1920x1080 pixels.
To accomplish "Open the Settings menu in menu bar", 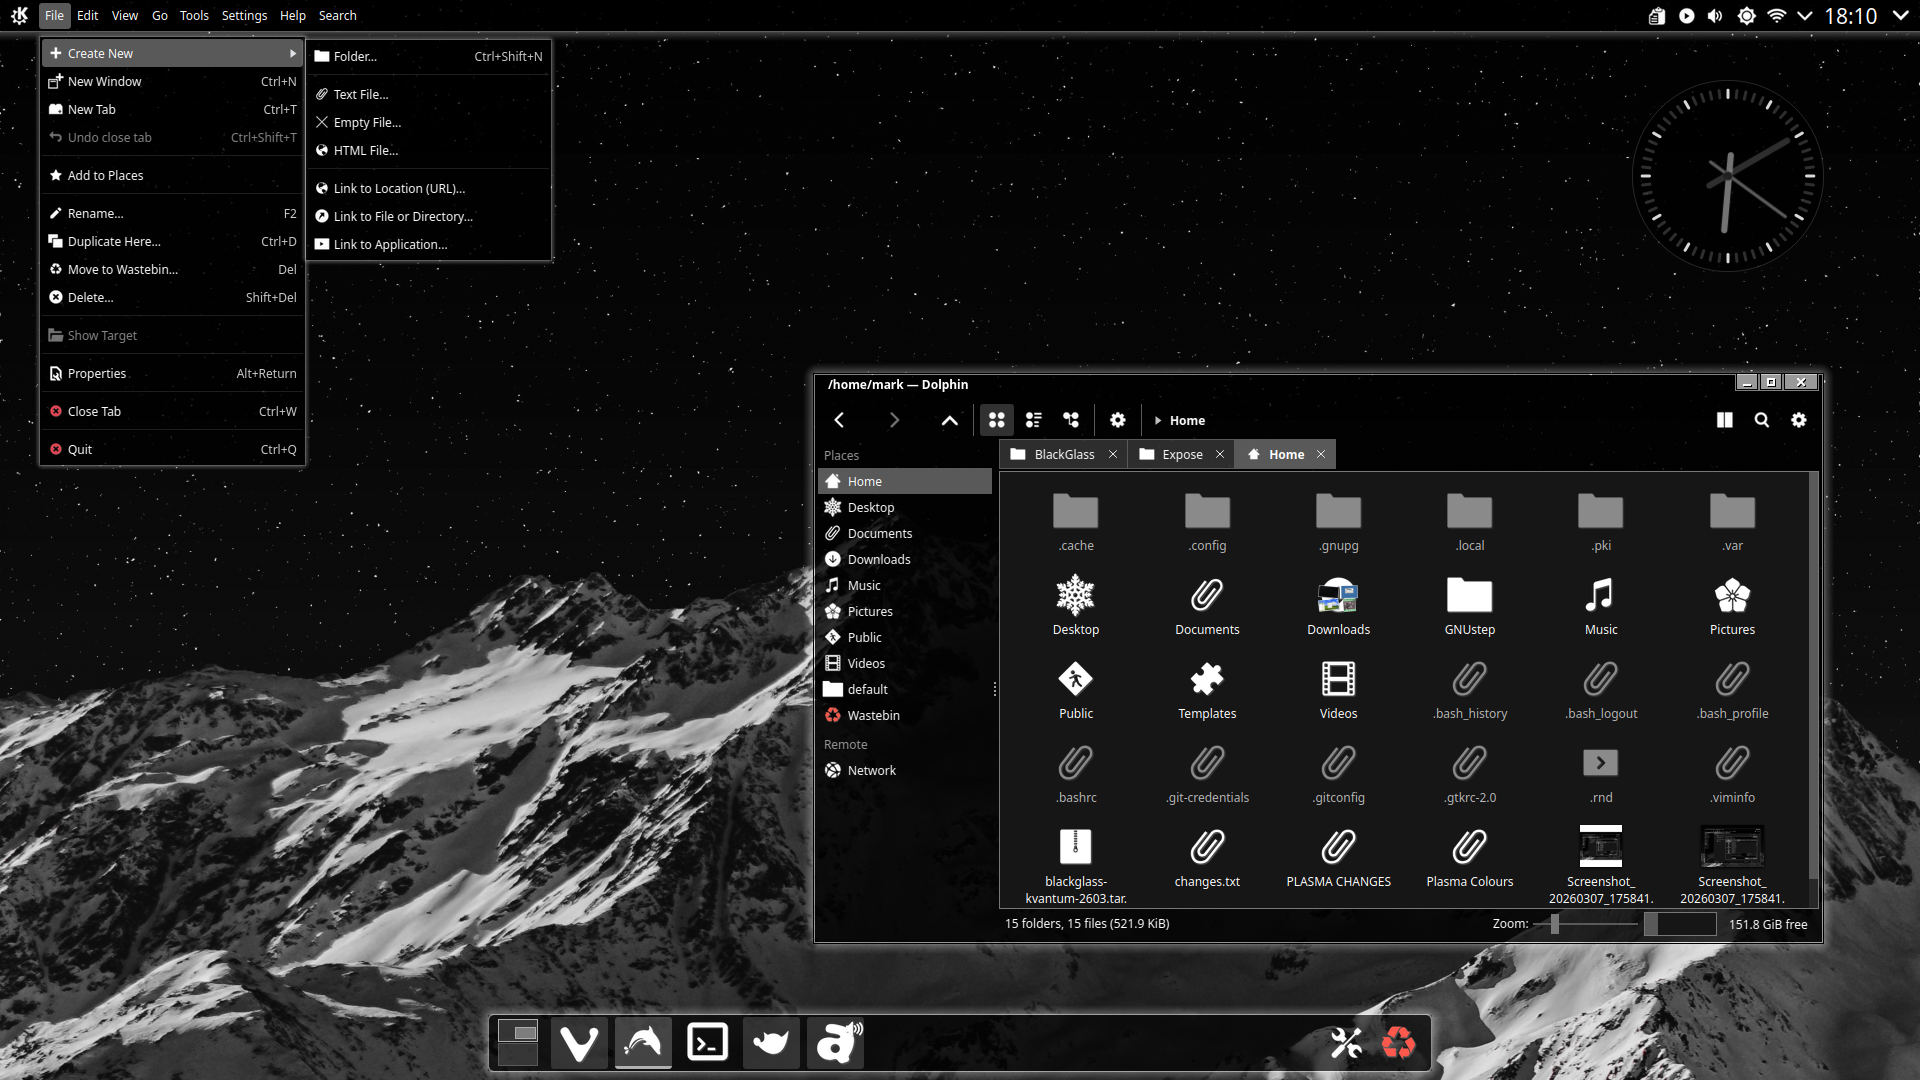I will click(x=244, y=15).
